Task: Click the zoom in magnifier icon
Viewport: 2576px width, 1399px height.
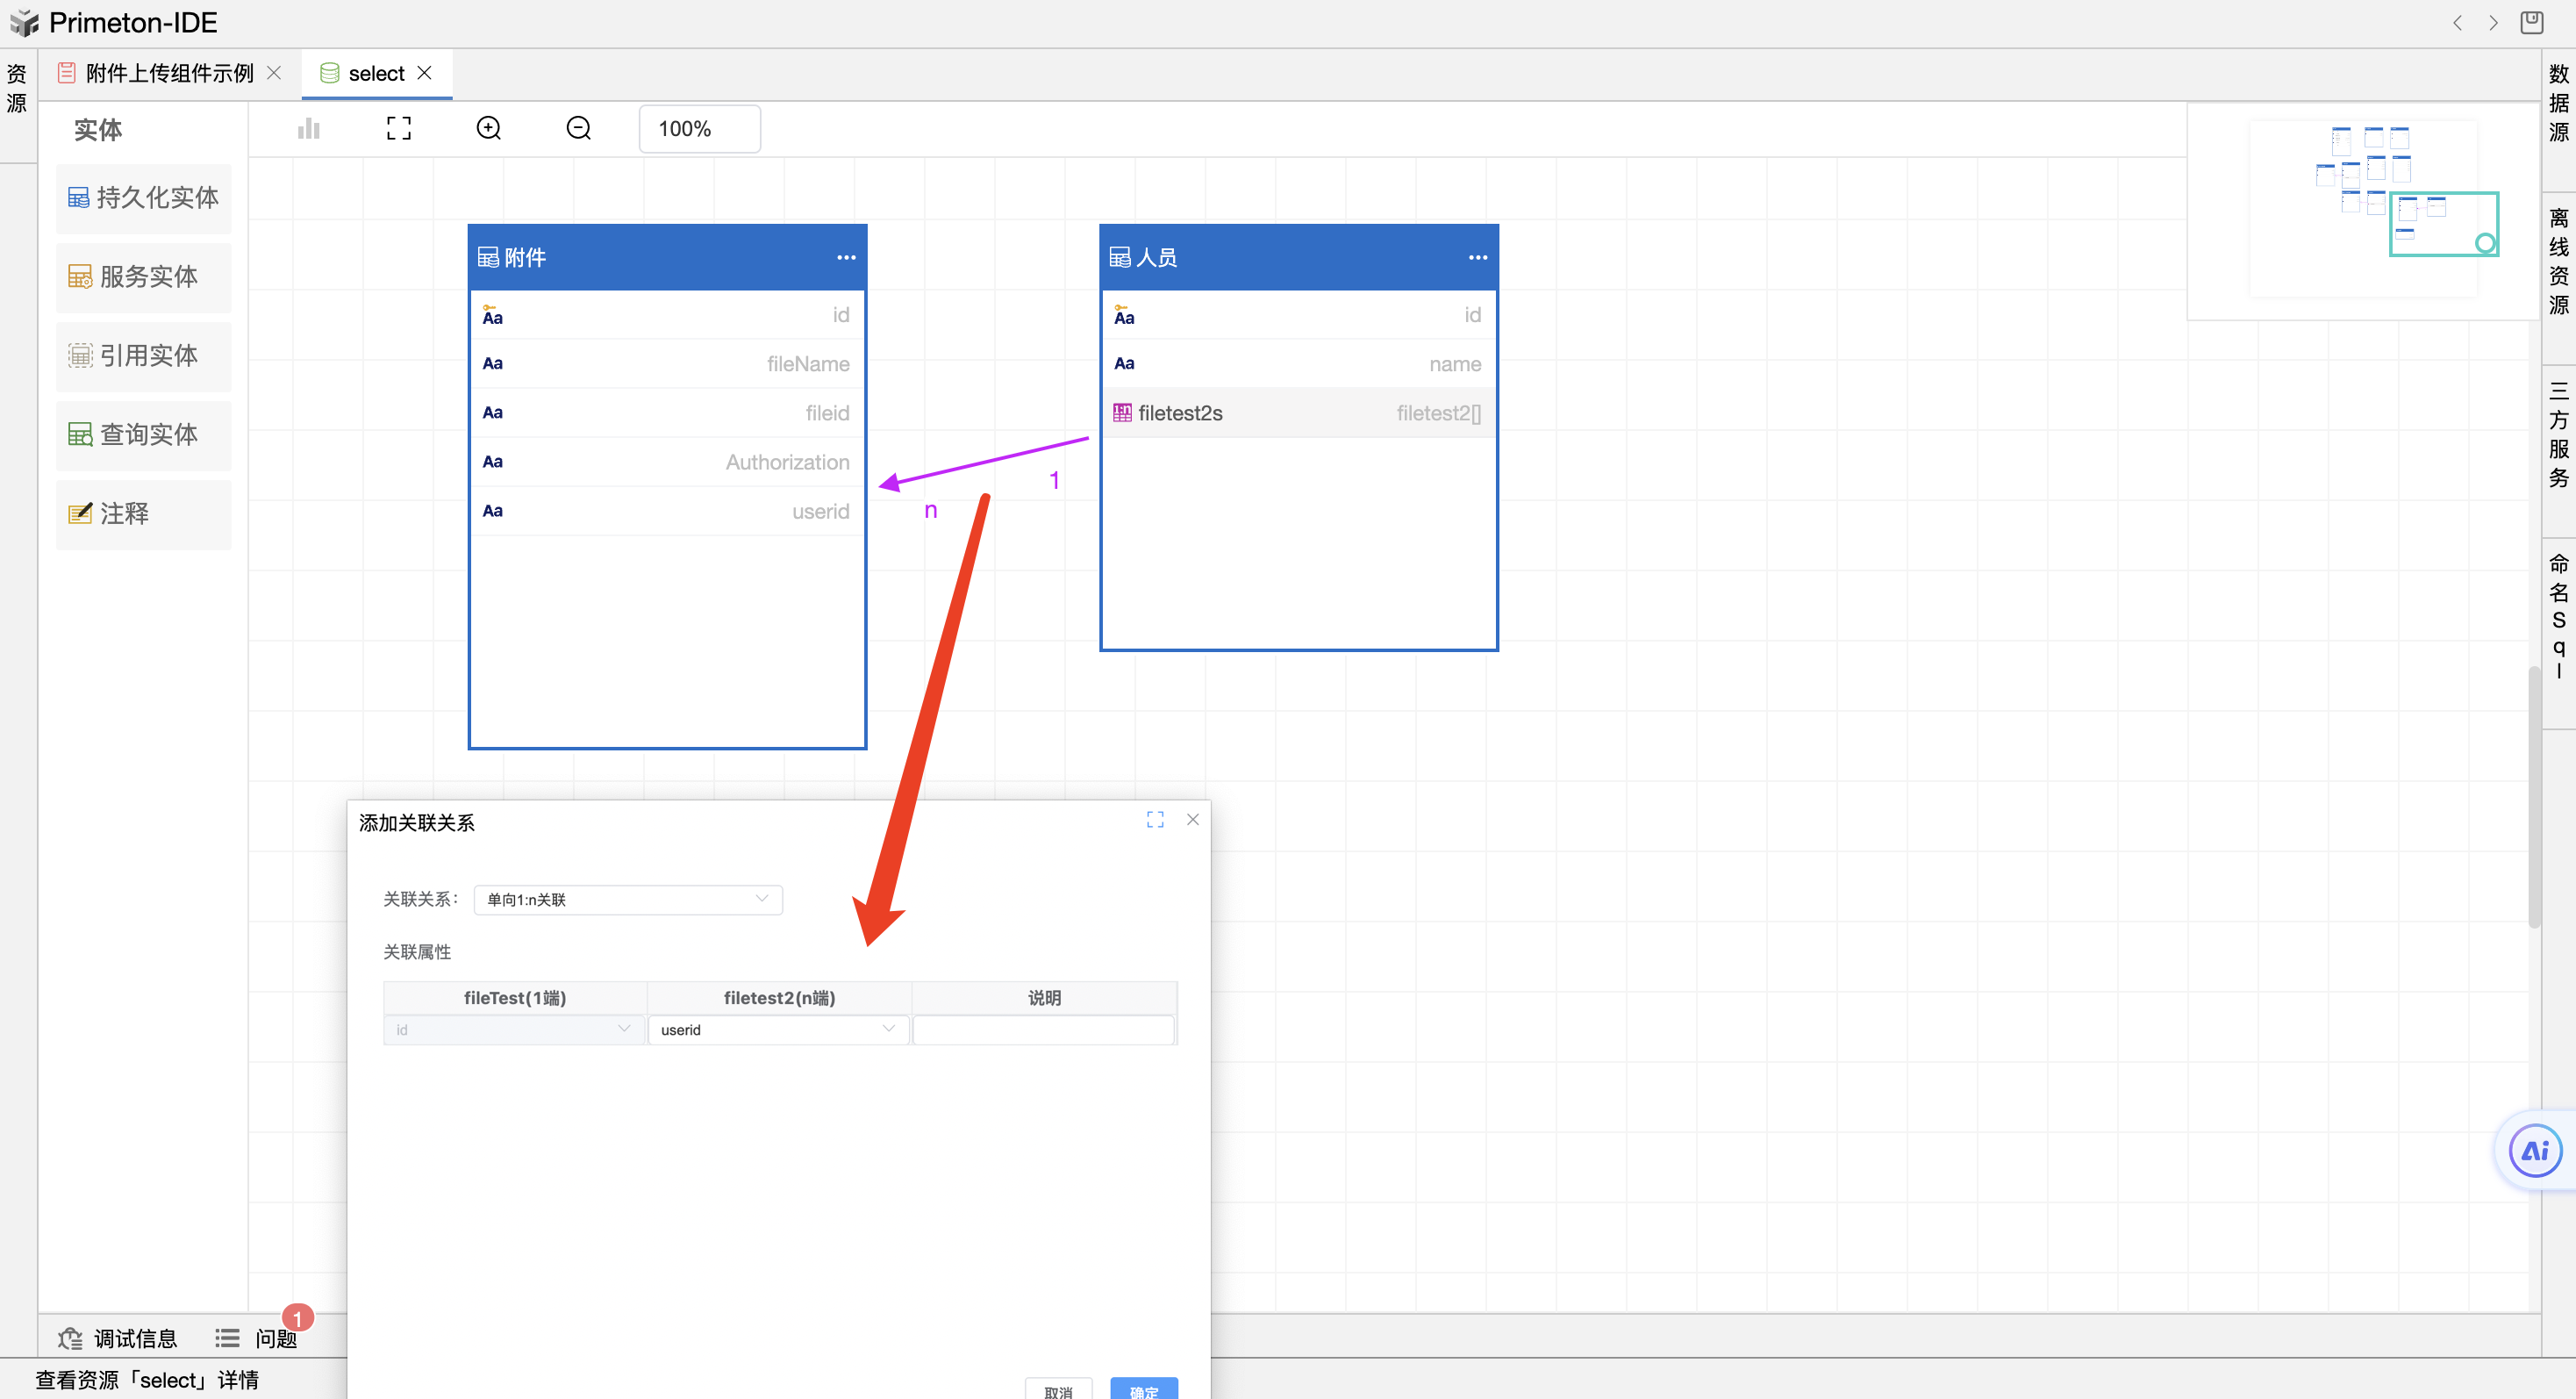Action: (x=488, y=128)
